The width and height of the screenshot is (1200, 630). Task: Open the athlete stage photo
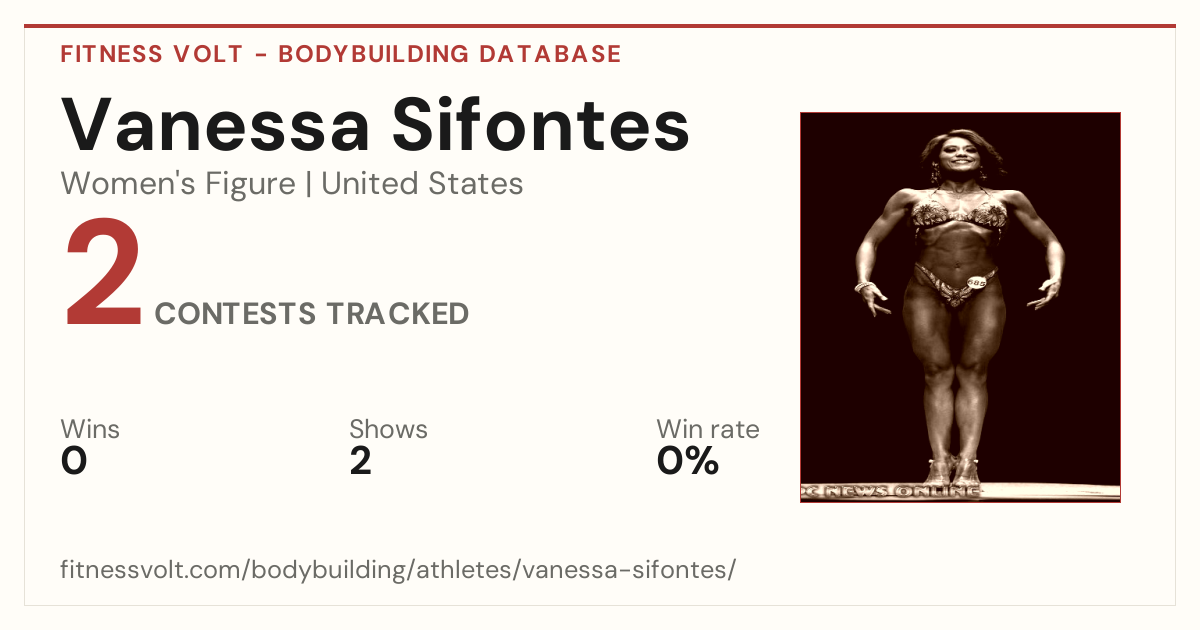click(x=960, y=307)
